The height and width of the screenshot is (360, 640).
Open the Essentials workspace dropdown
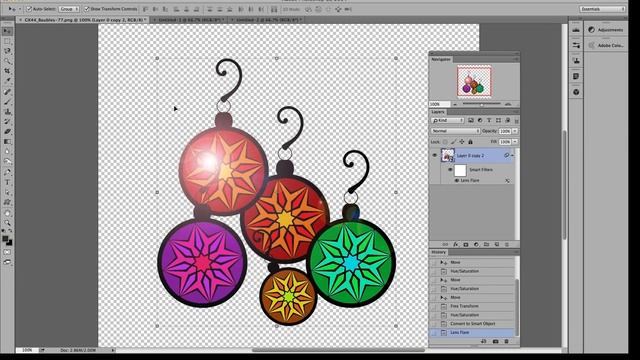click(x=602, y=9)
